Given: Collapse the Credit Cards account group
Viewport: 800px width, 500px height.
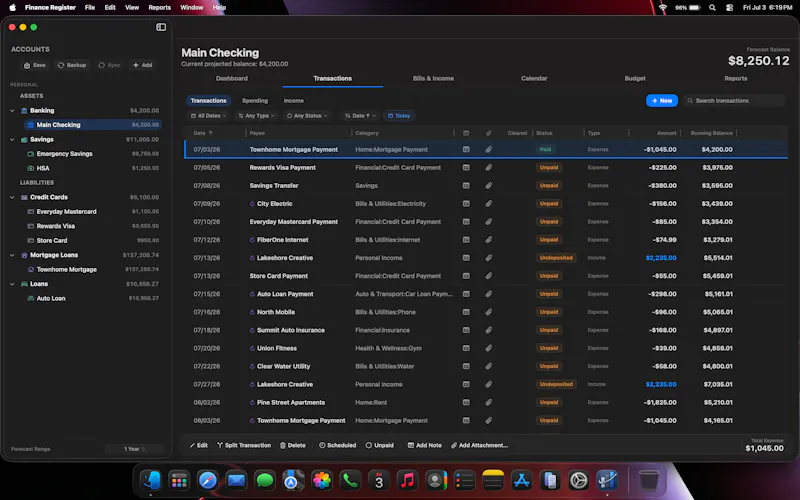Looking at the screenshot, I should pos(12,197).
